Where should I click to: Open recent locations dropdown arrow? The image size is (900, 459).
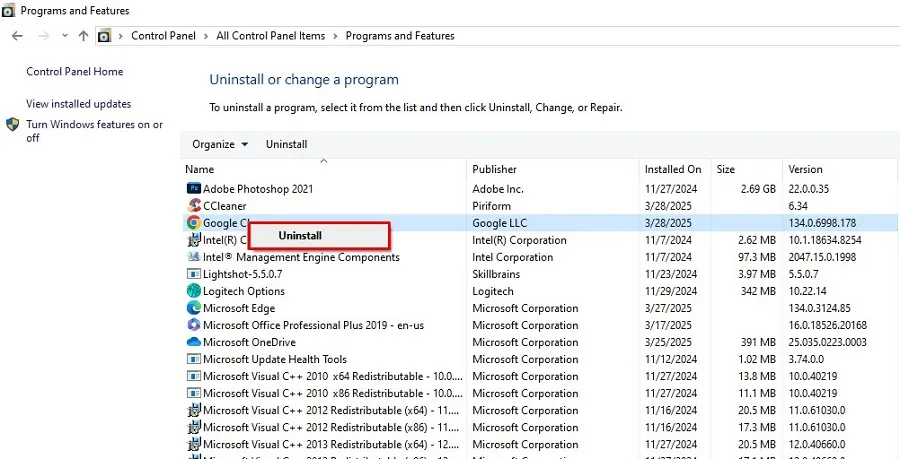[65, 36]
